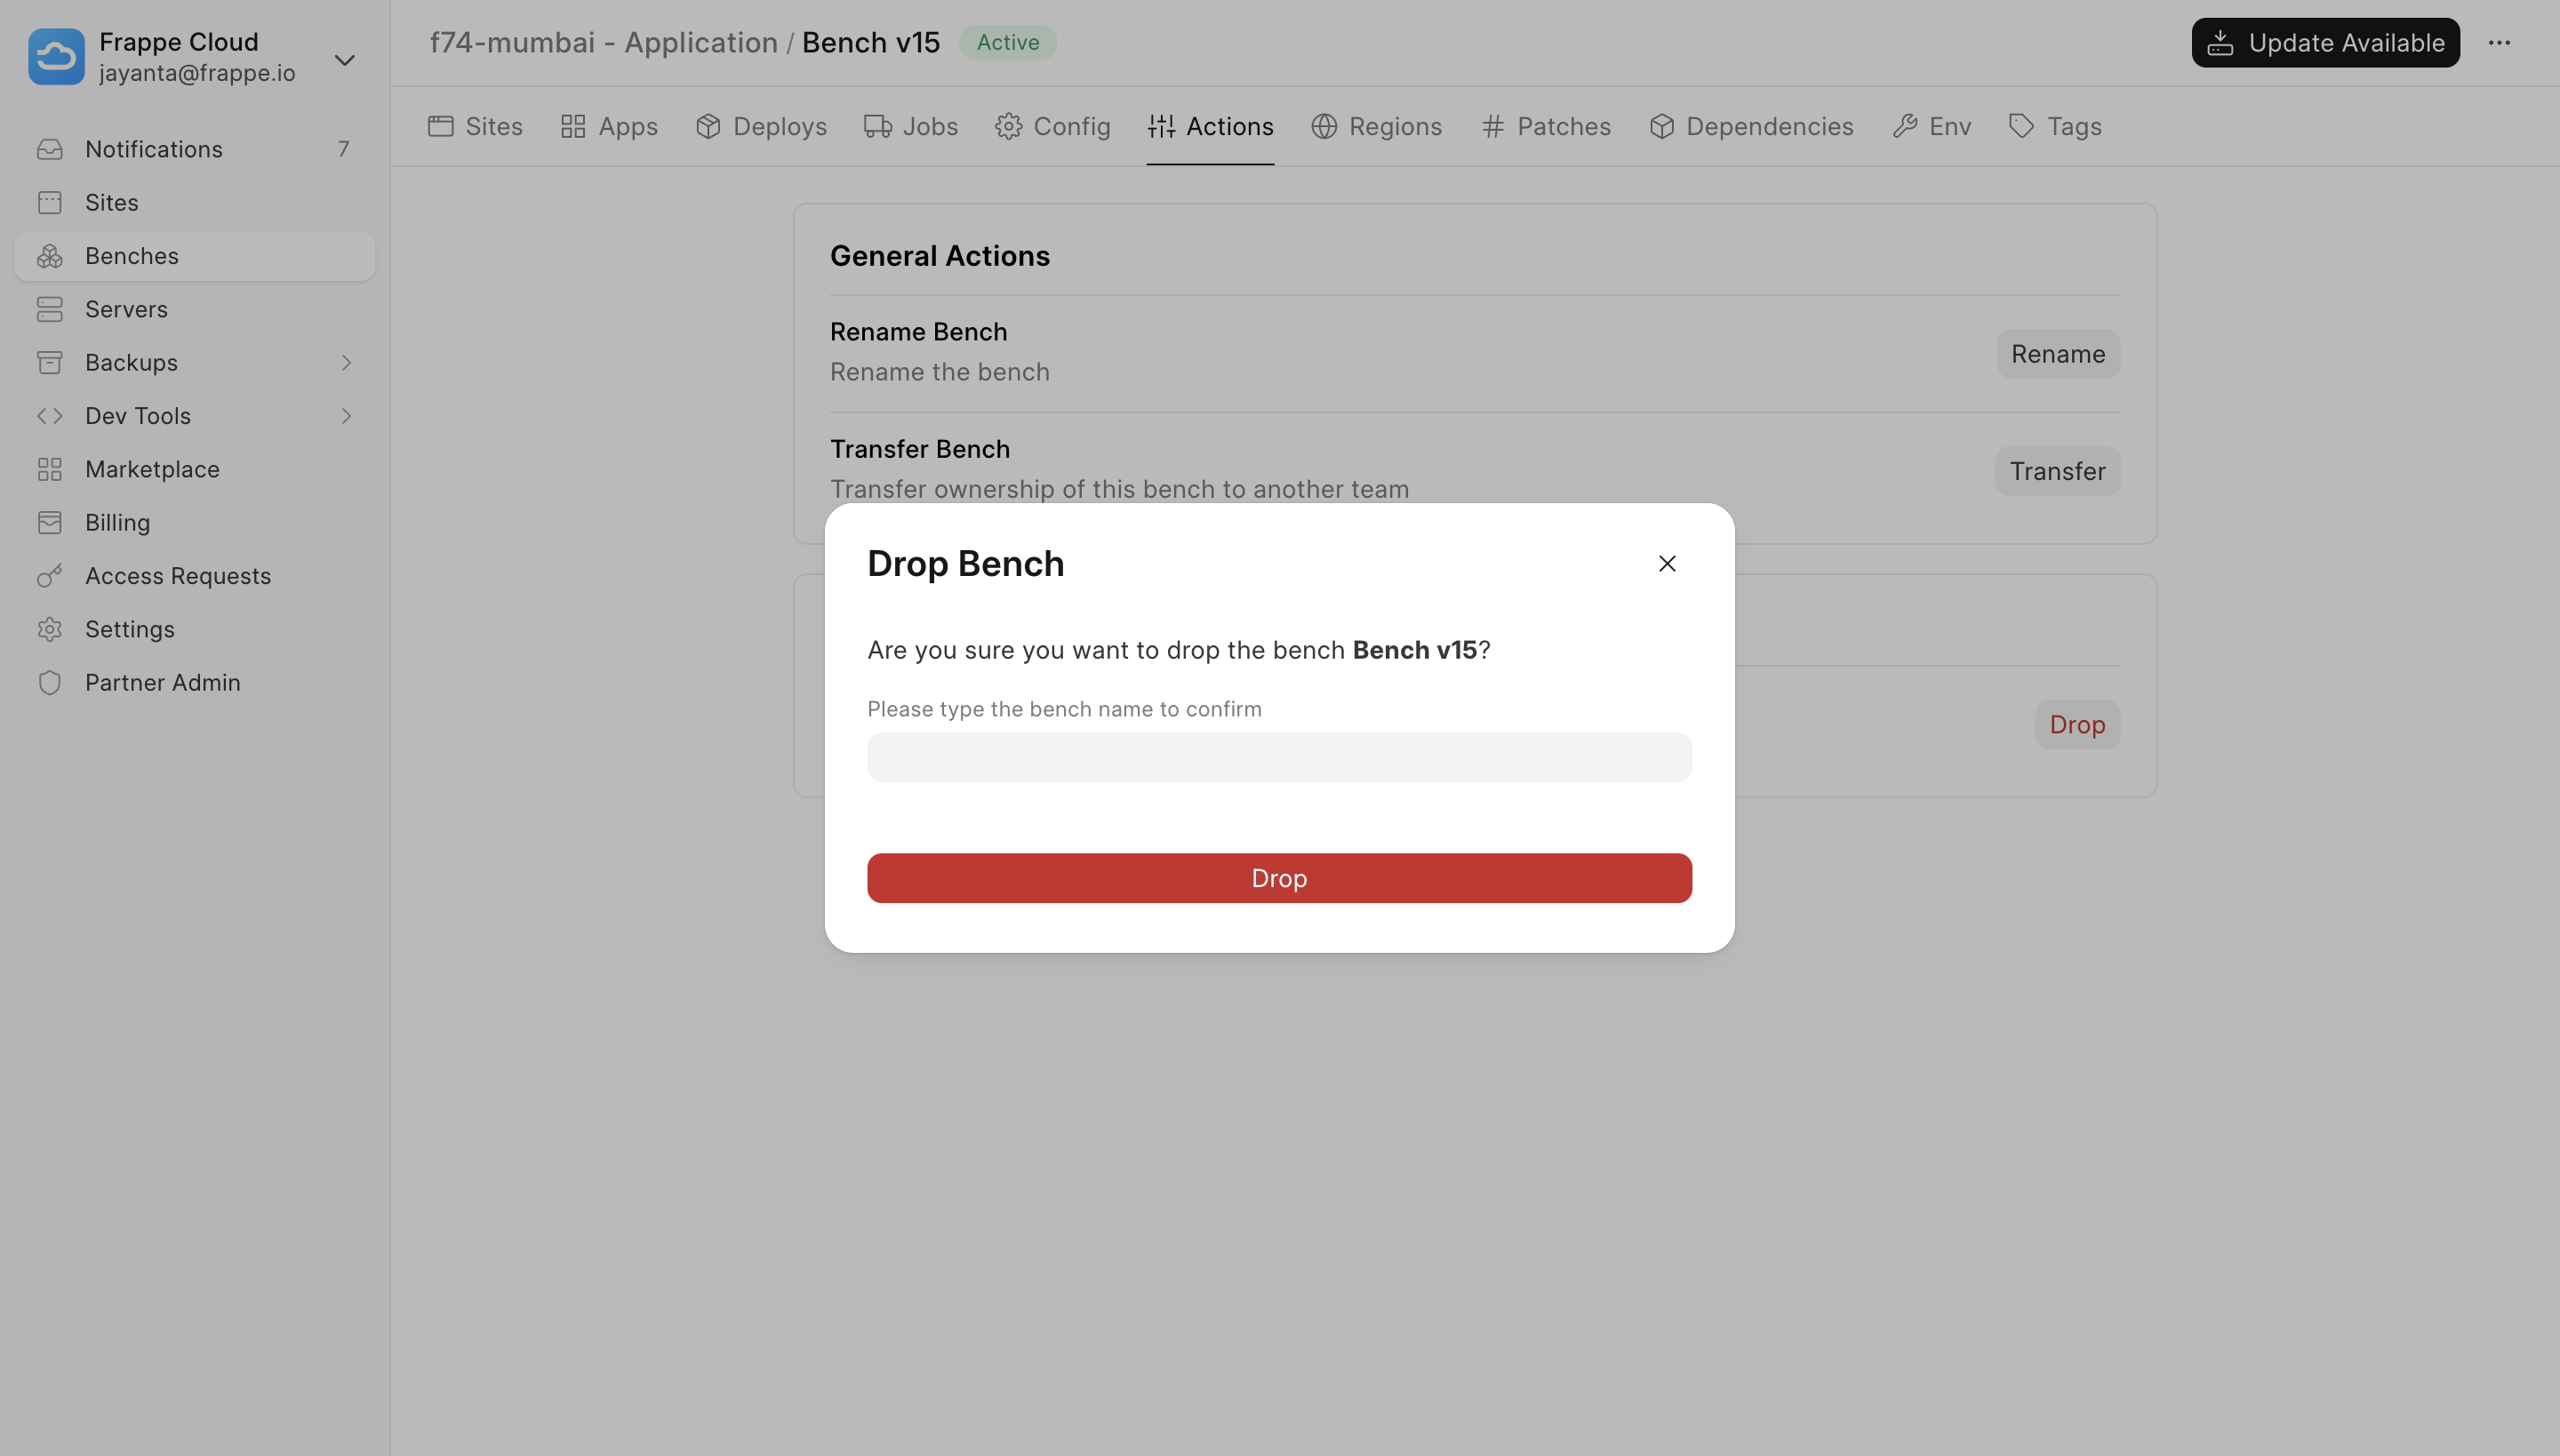Open f74-mumbai - Application breadcrumb link
Viewport: 2560px width, 1456px height.
[603, 43]
